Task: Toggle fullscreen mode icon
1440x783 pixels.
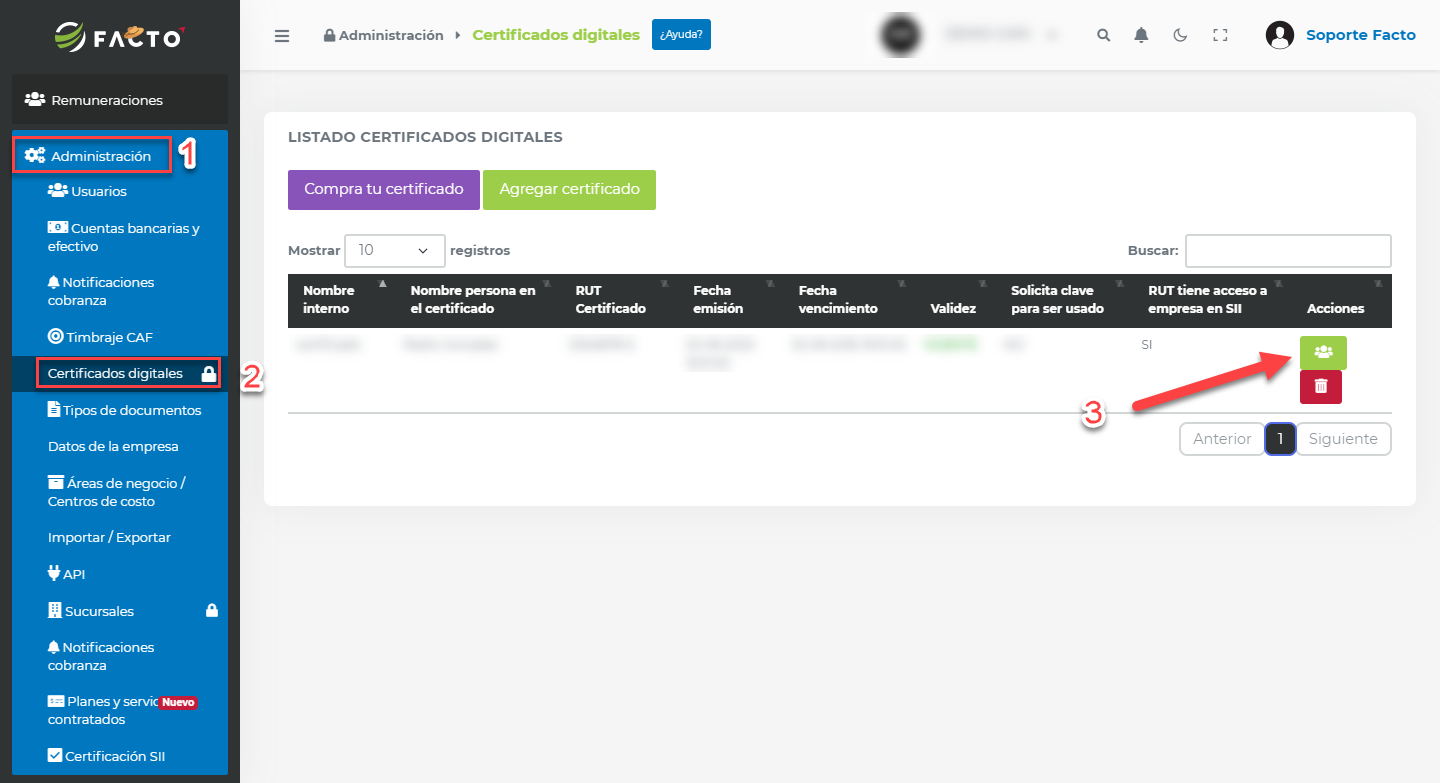Action: pos(1219,35)
